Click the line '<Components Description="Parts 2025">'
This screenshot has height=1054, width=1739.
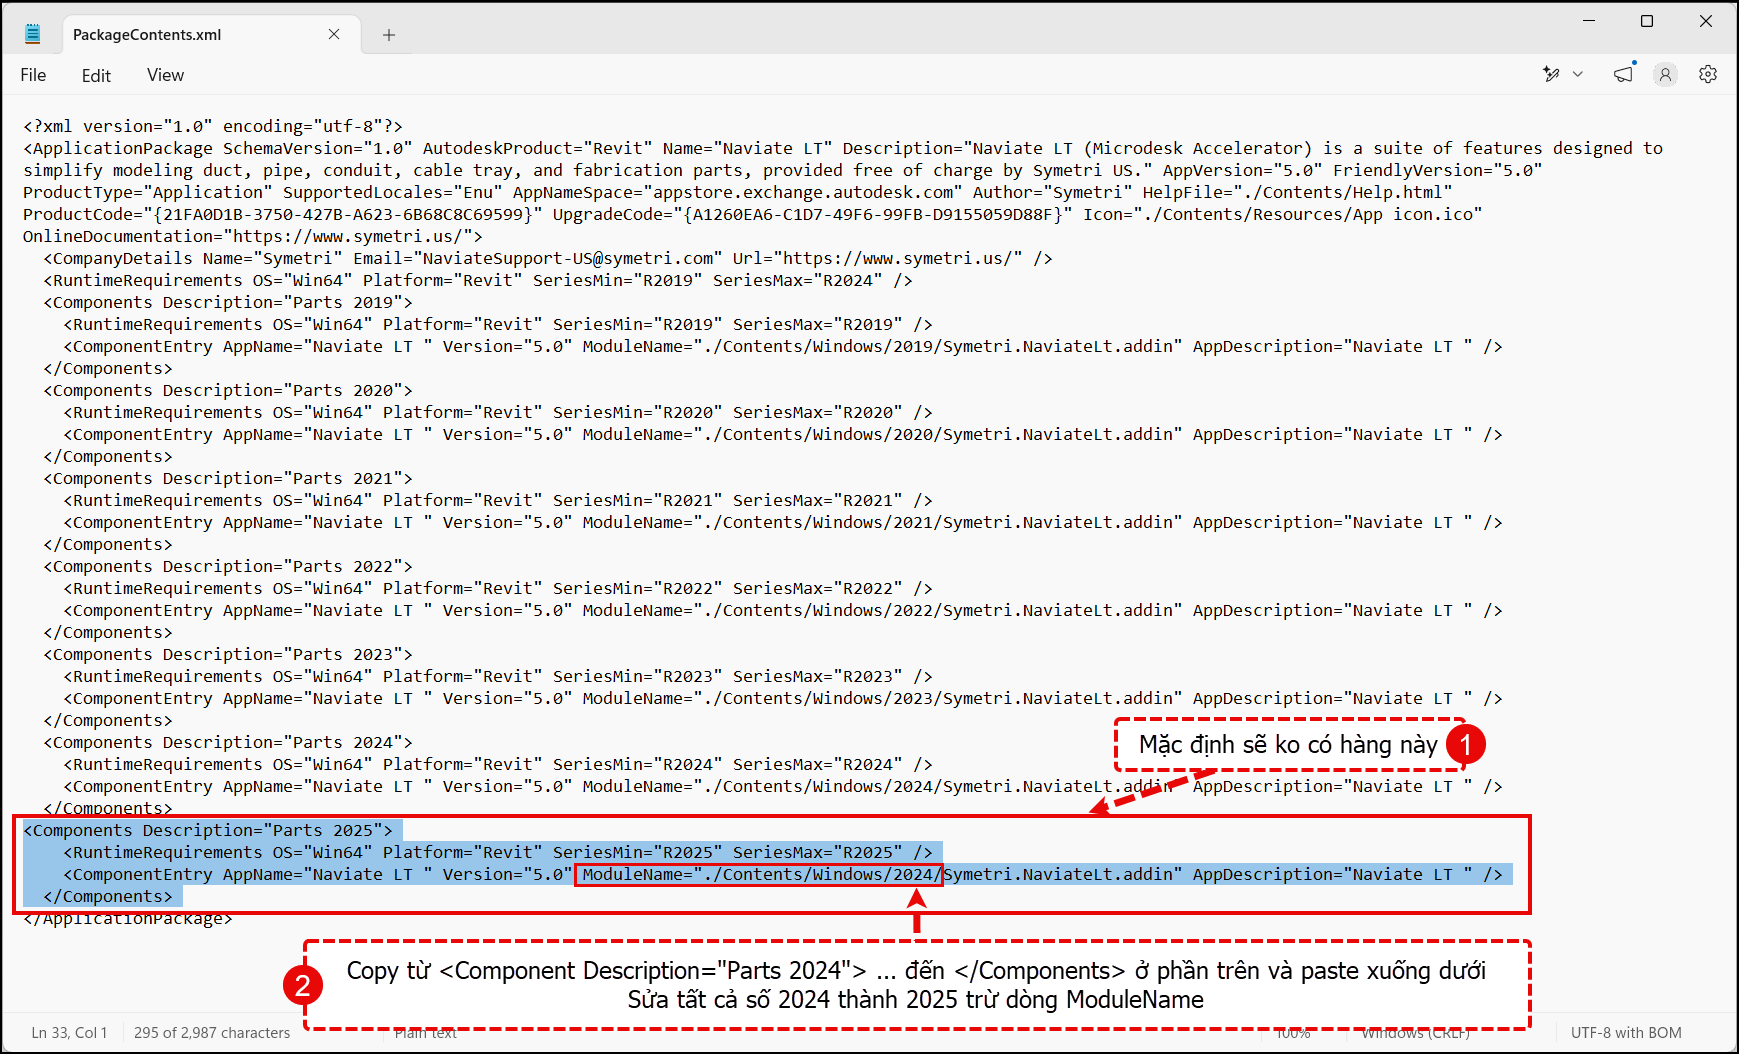click(x=208, y=830)
